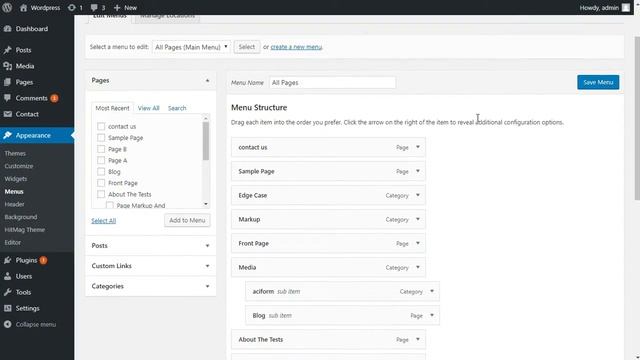Click the Save Menu button
640x360 pixels.
[598, 82]
